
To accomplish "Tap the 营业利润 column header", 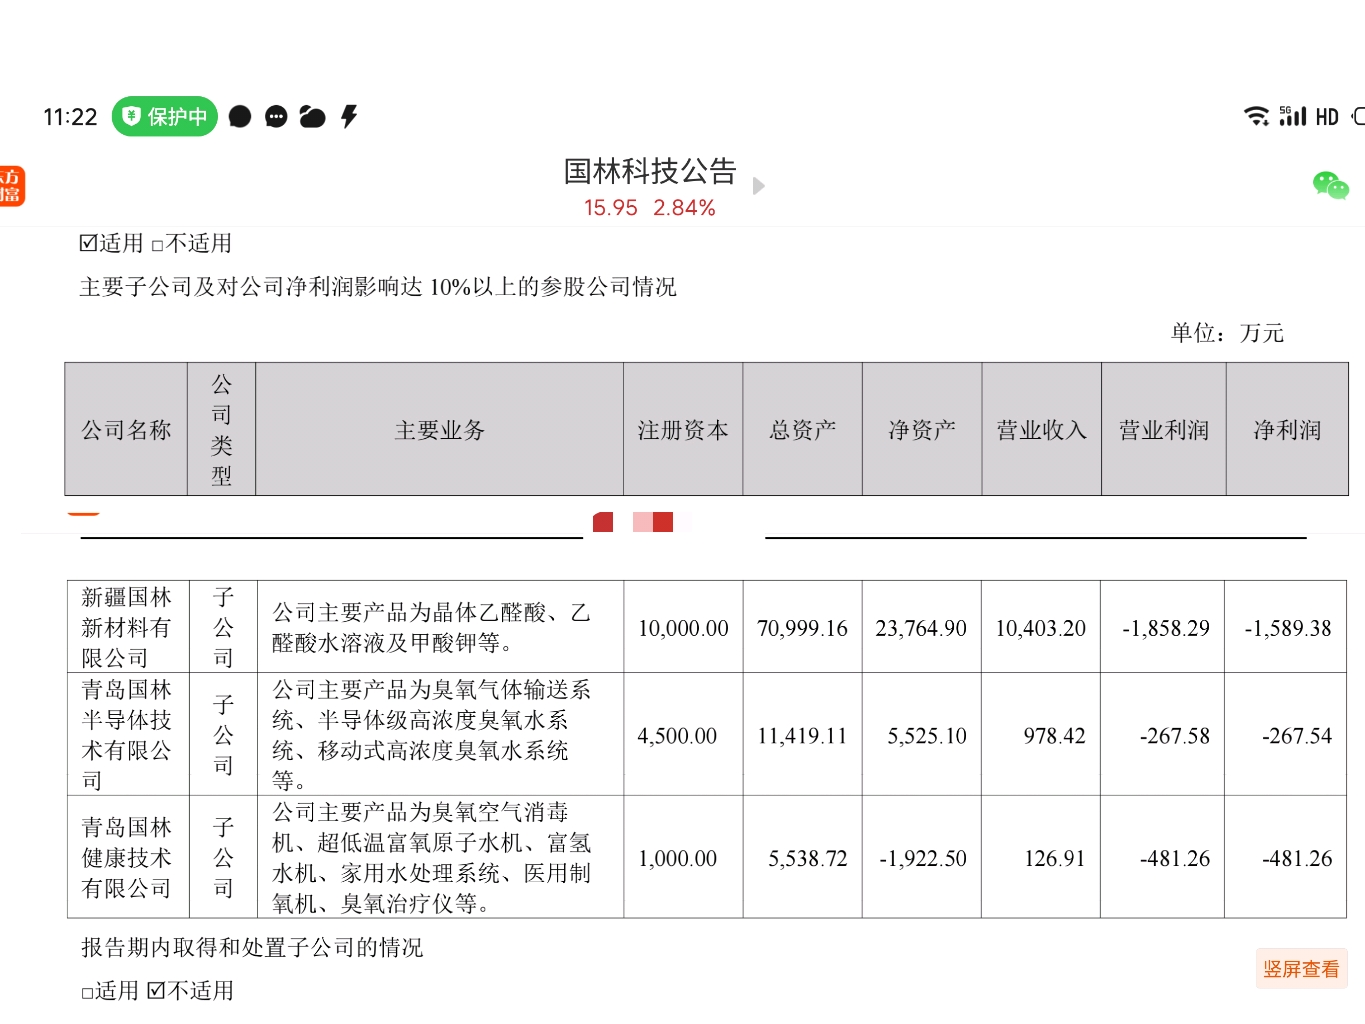I will click(x=1164, y=430).
